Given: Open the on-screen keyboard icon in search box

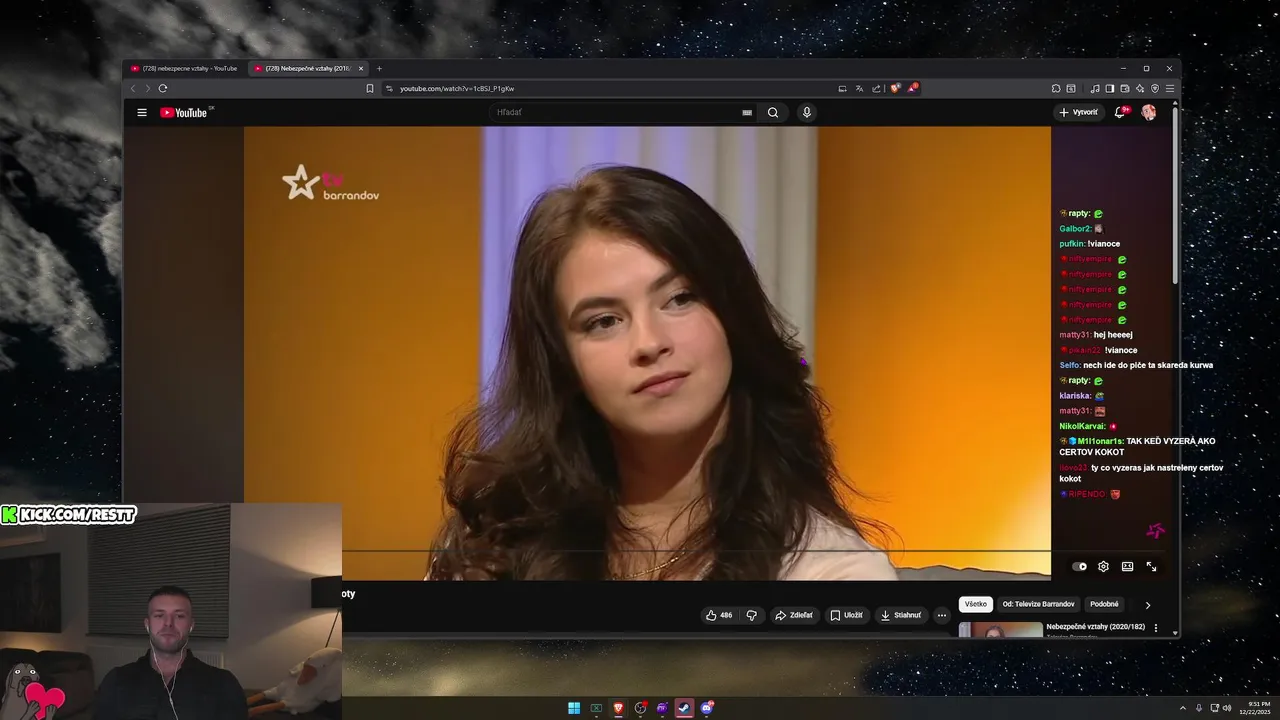Looking at the screenshot, I should [x=747, y=113].
